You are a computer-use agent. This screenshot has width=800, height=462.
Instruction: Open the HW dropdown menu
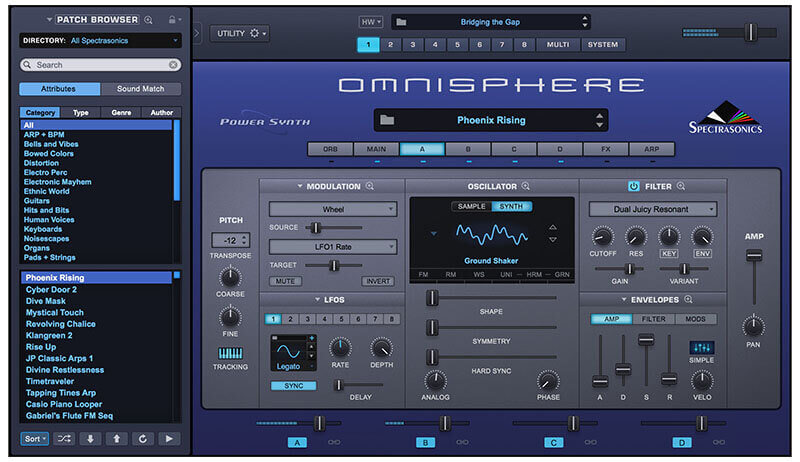(x=370, y=22)
